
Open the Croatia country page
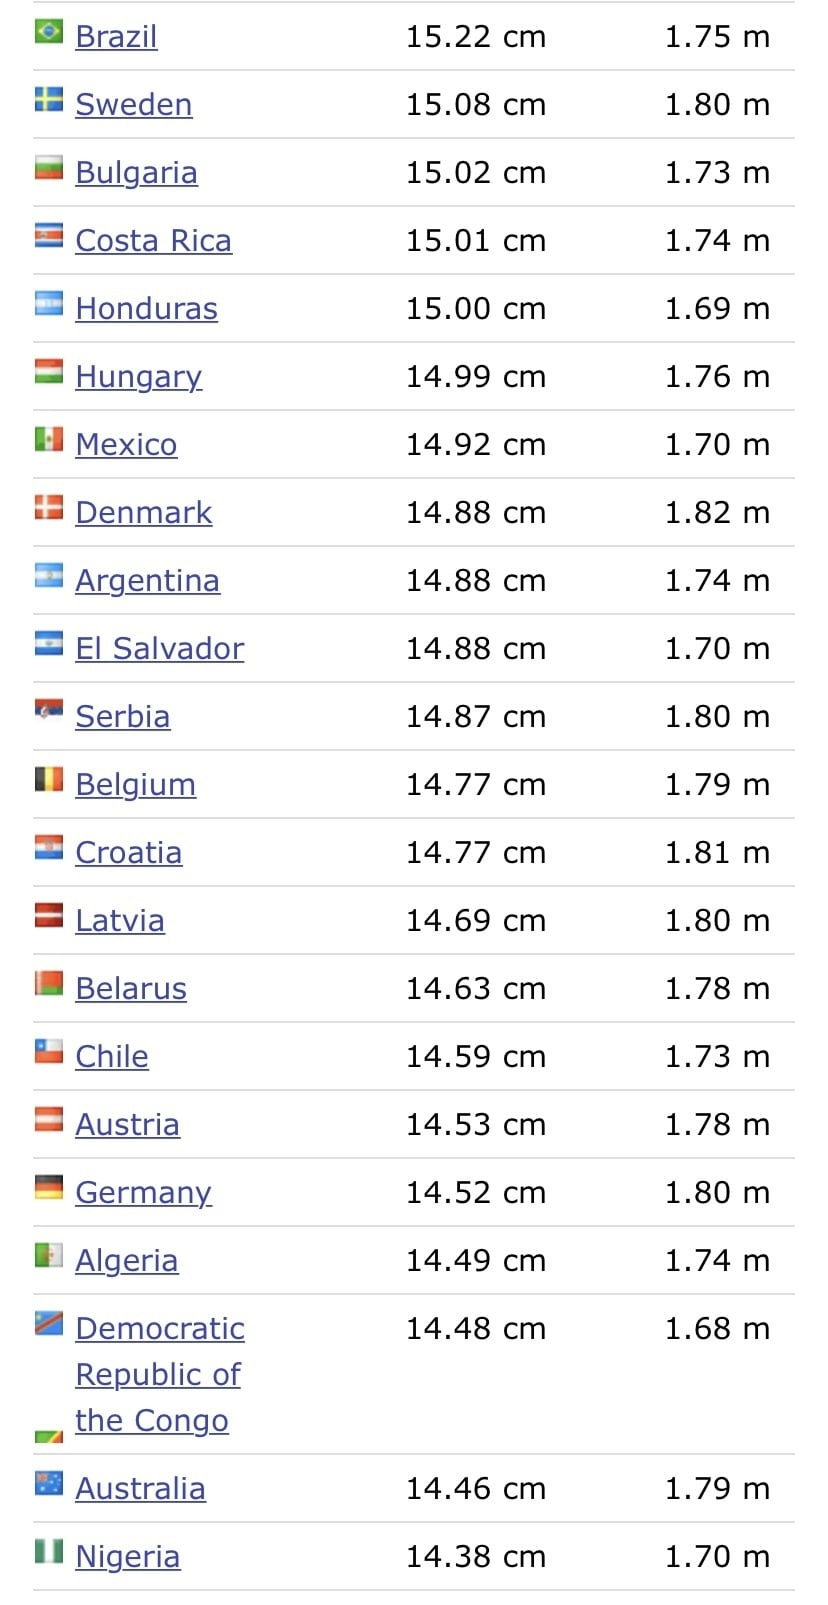pos(129,853)
